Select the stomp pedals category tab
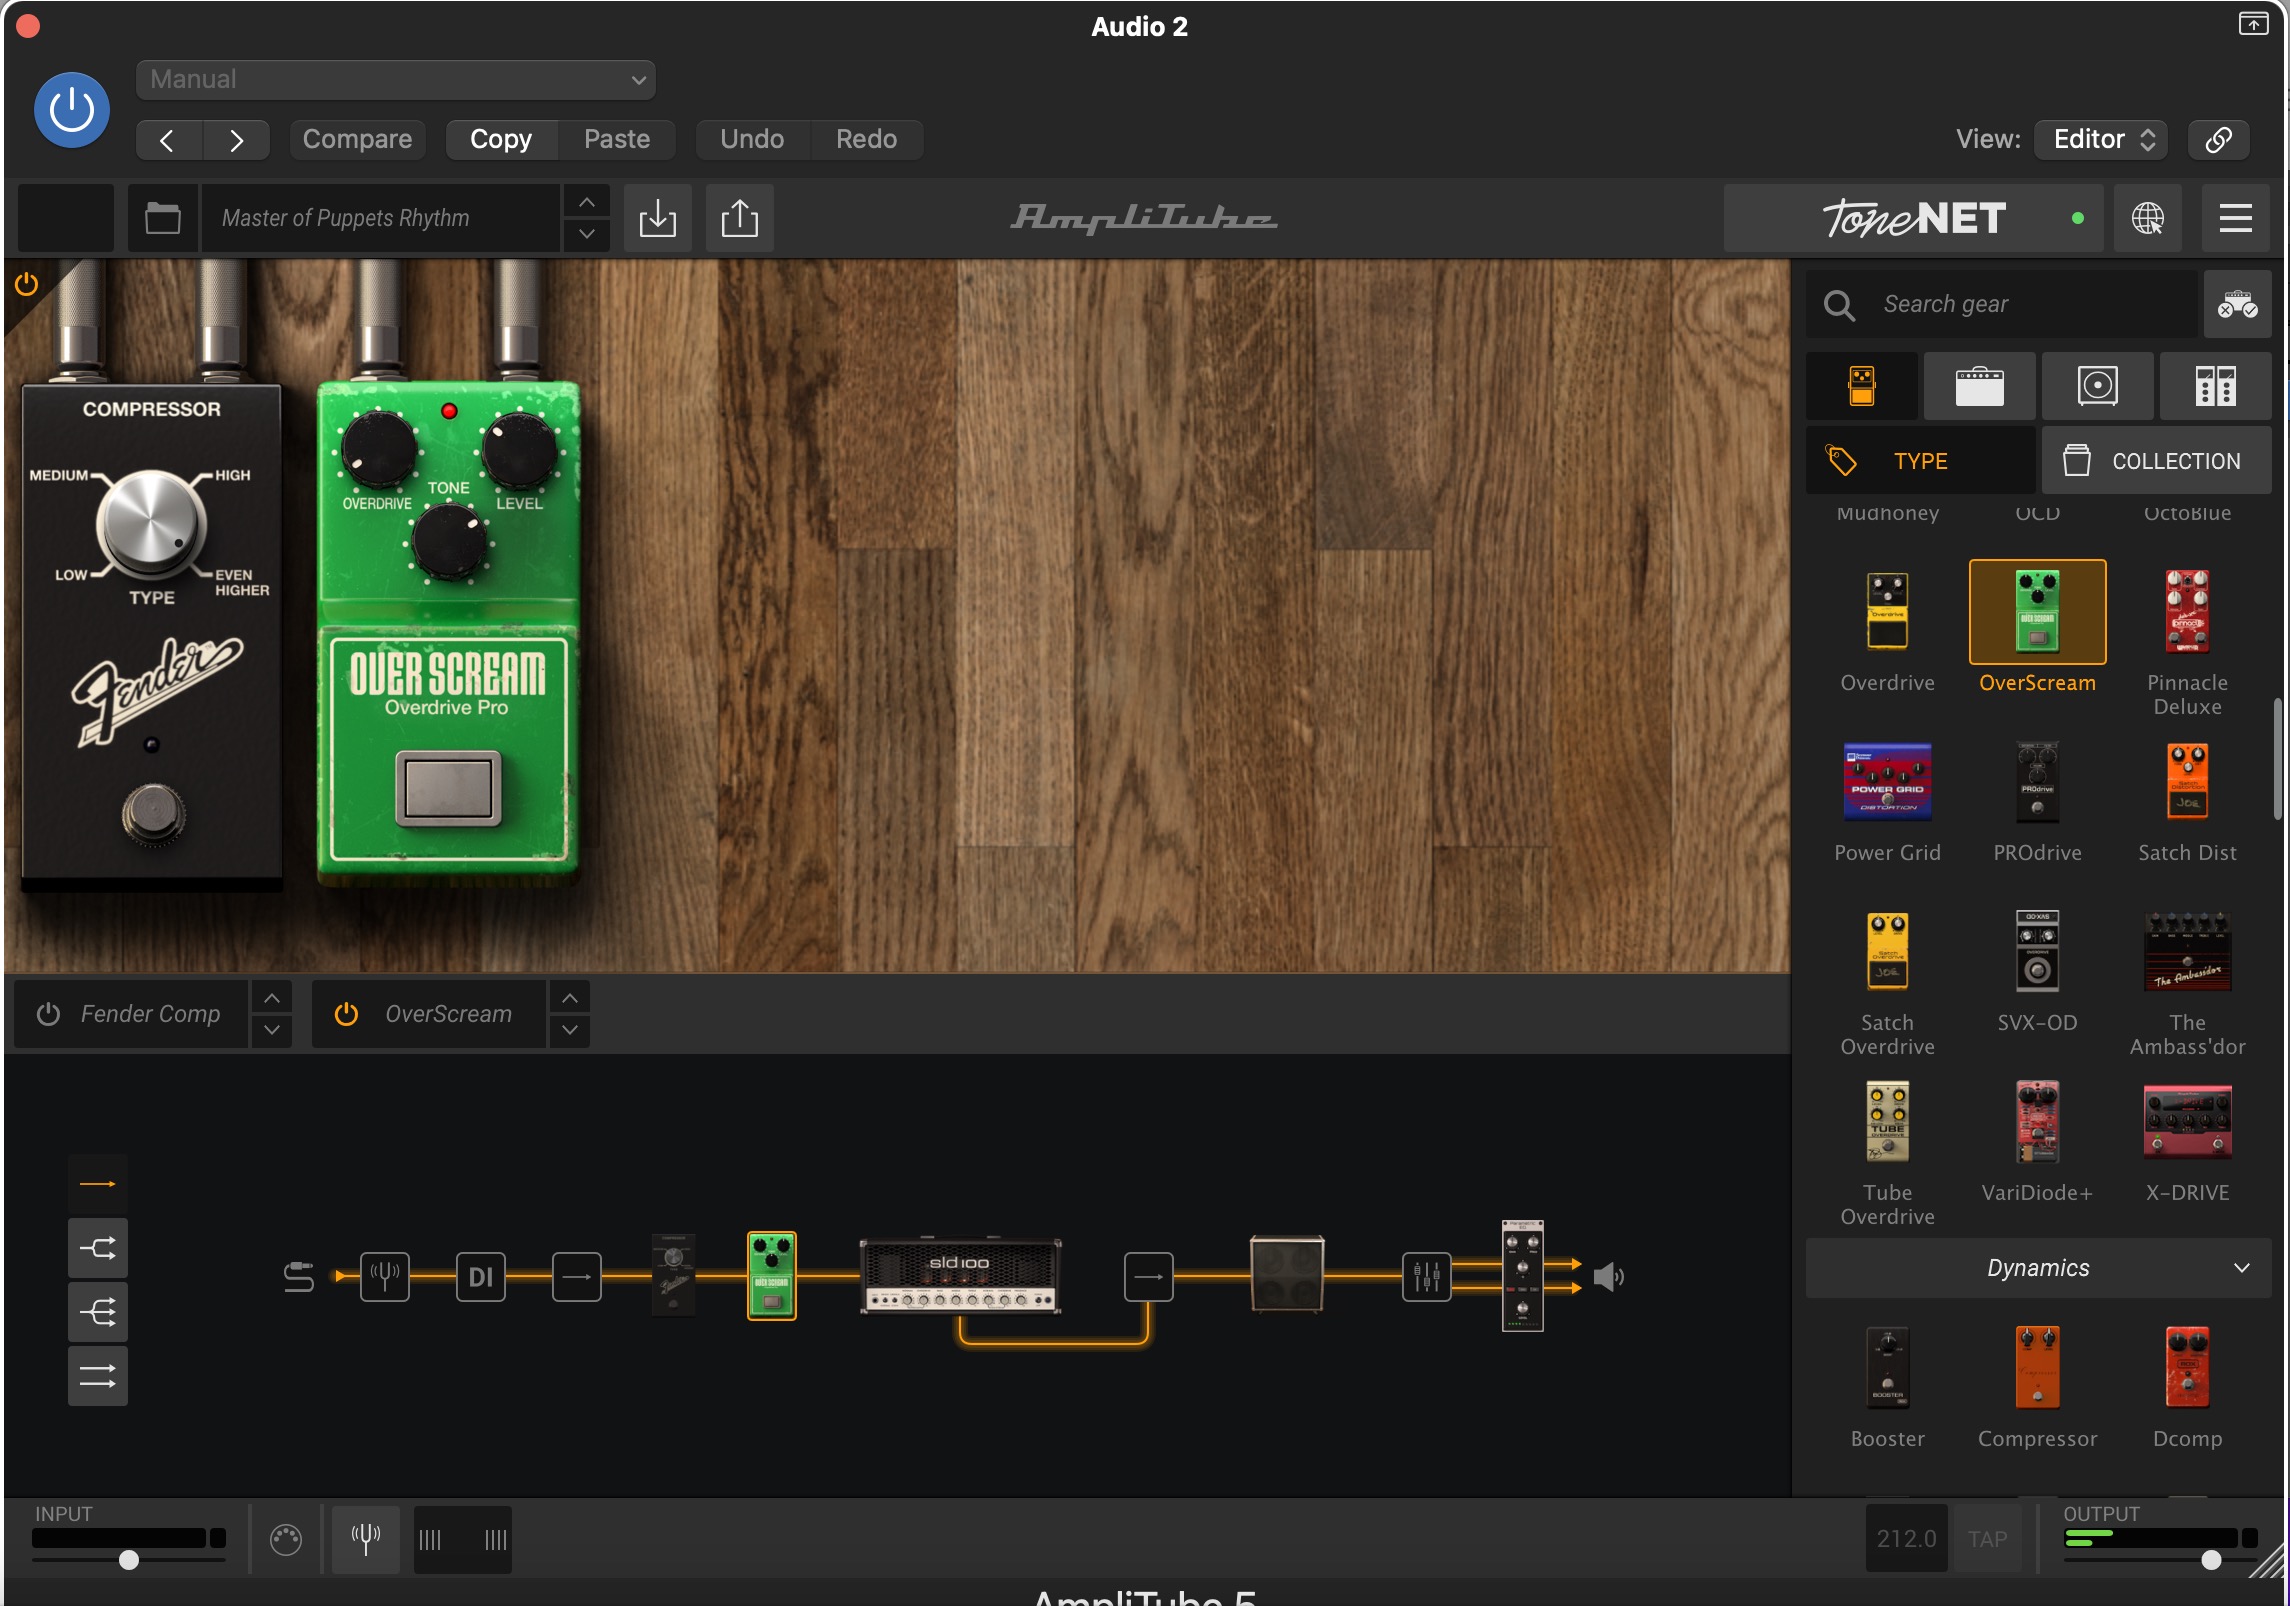The width and height of the screenshot is (2290, 1606). [x=1862, y=386]
